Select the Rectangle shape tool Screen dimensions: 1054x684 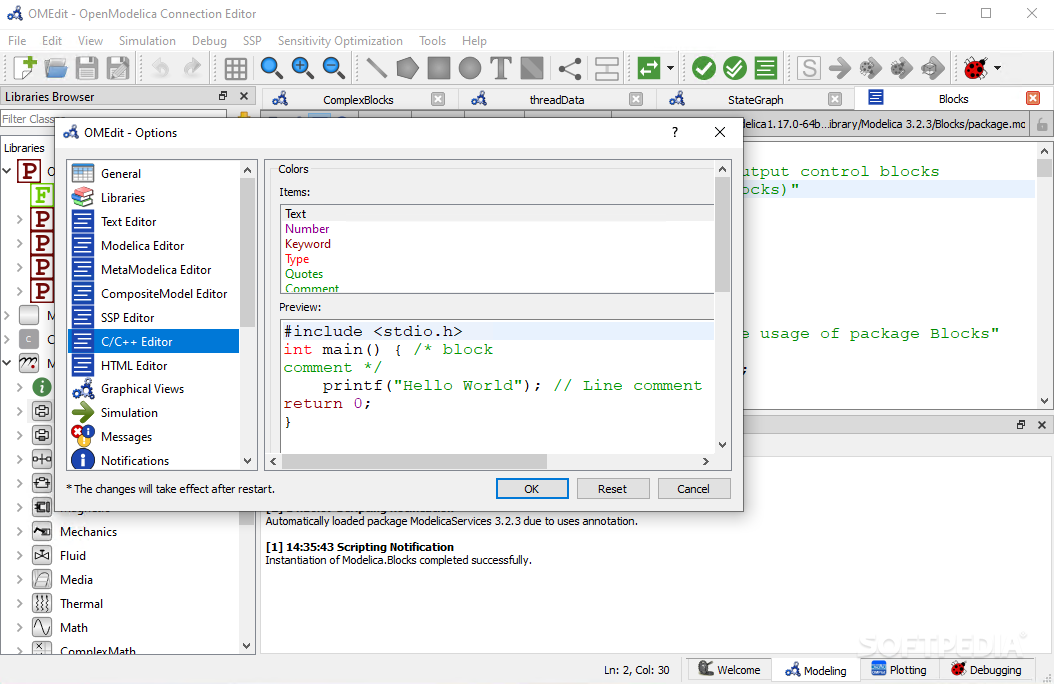click(439, 68)
